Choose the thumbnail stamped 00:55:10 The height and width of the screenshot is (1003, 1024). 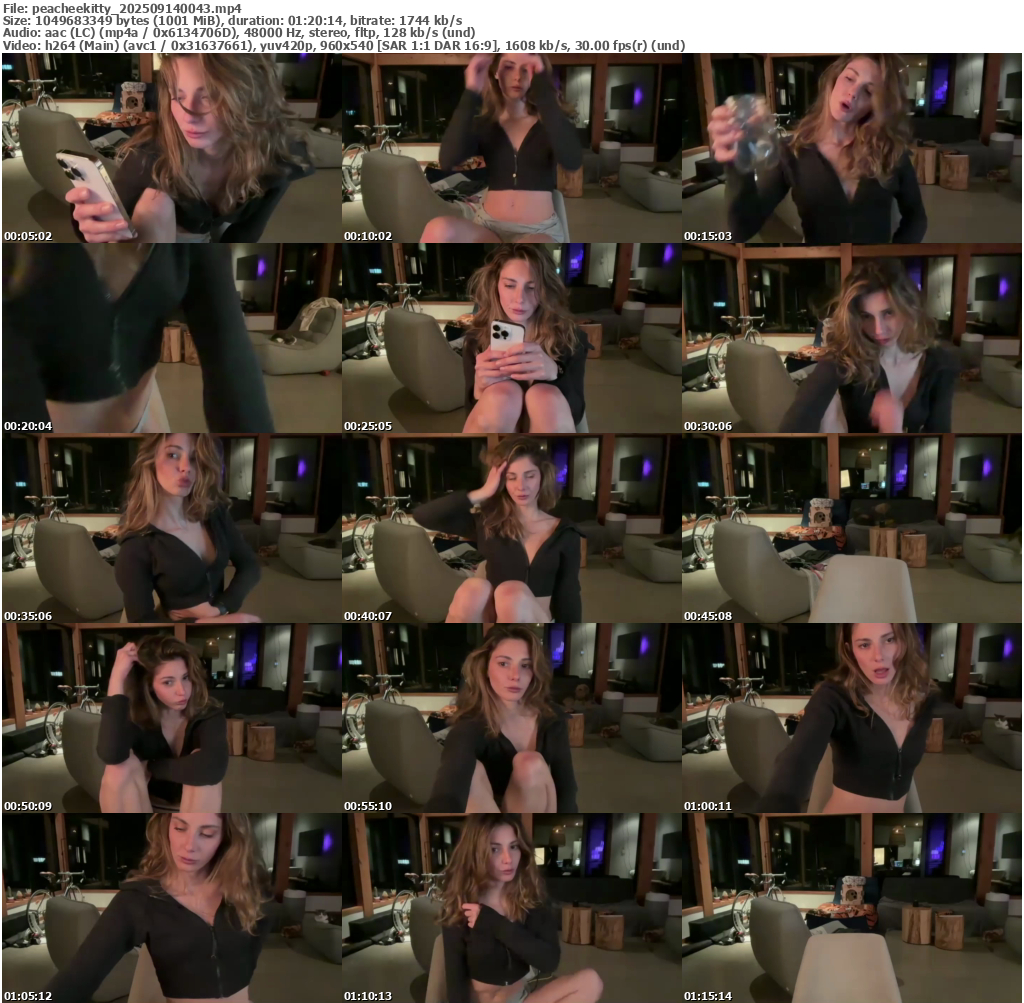[511, 718]
